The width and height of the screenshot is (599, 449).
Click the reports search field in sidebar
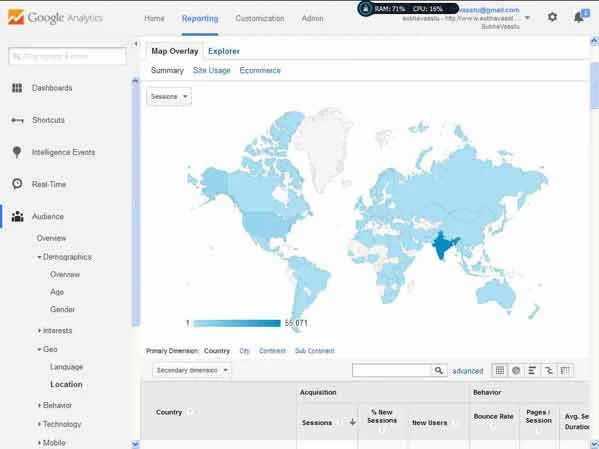[x=67, y=57]
